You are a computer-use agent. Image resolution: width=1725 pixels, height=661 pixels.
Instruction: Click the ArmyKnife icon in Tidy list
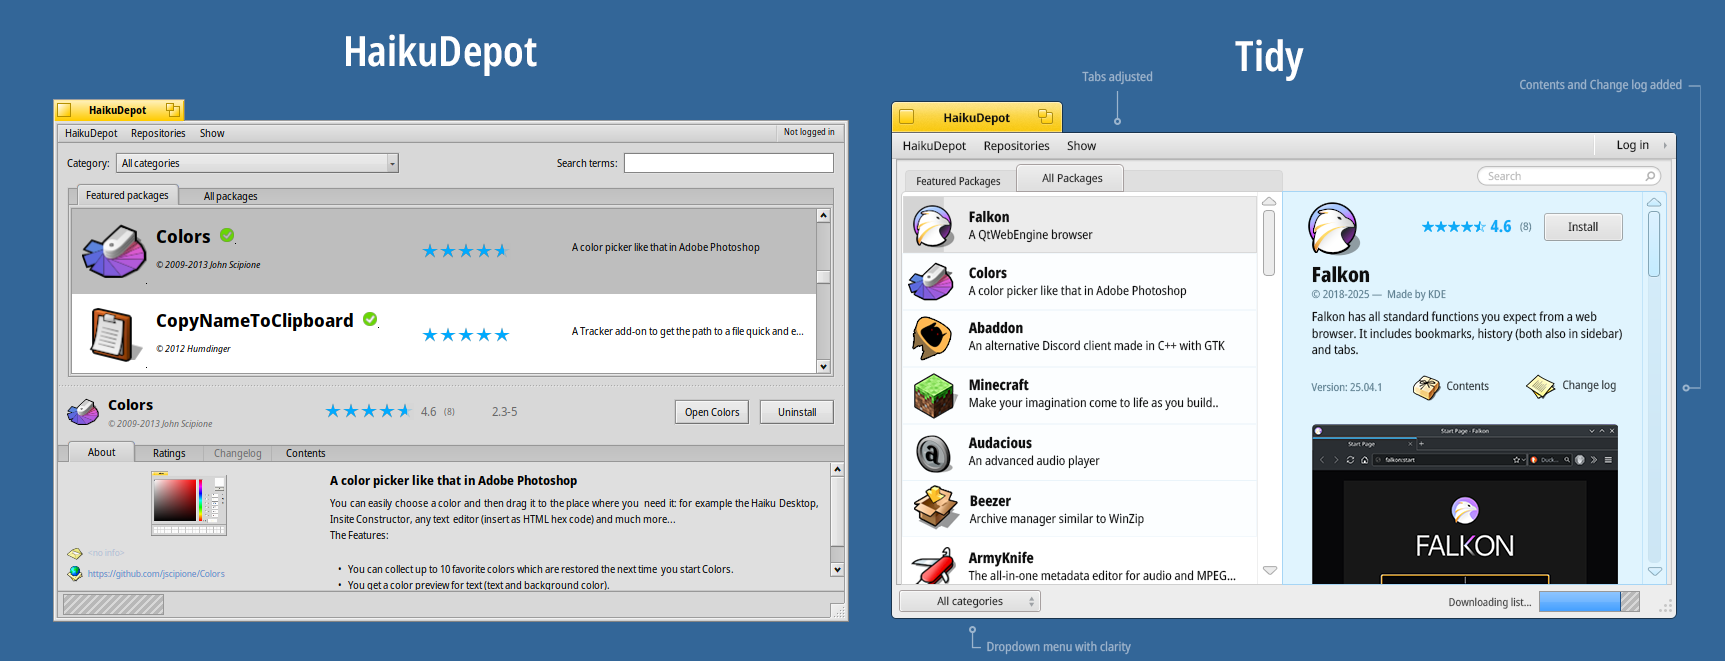coord(933,566)
